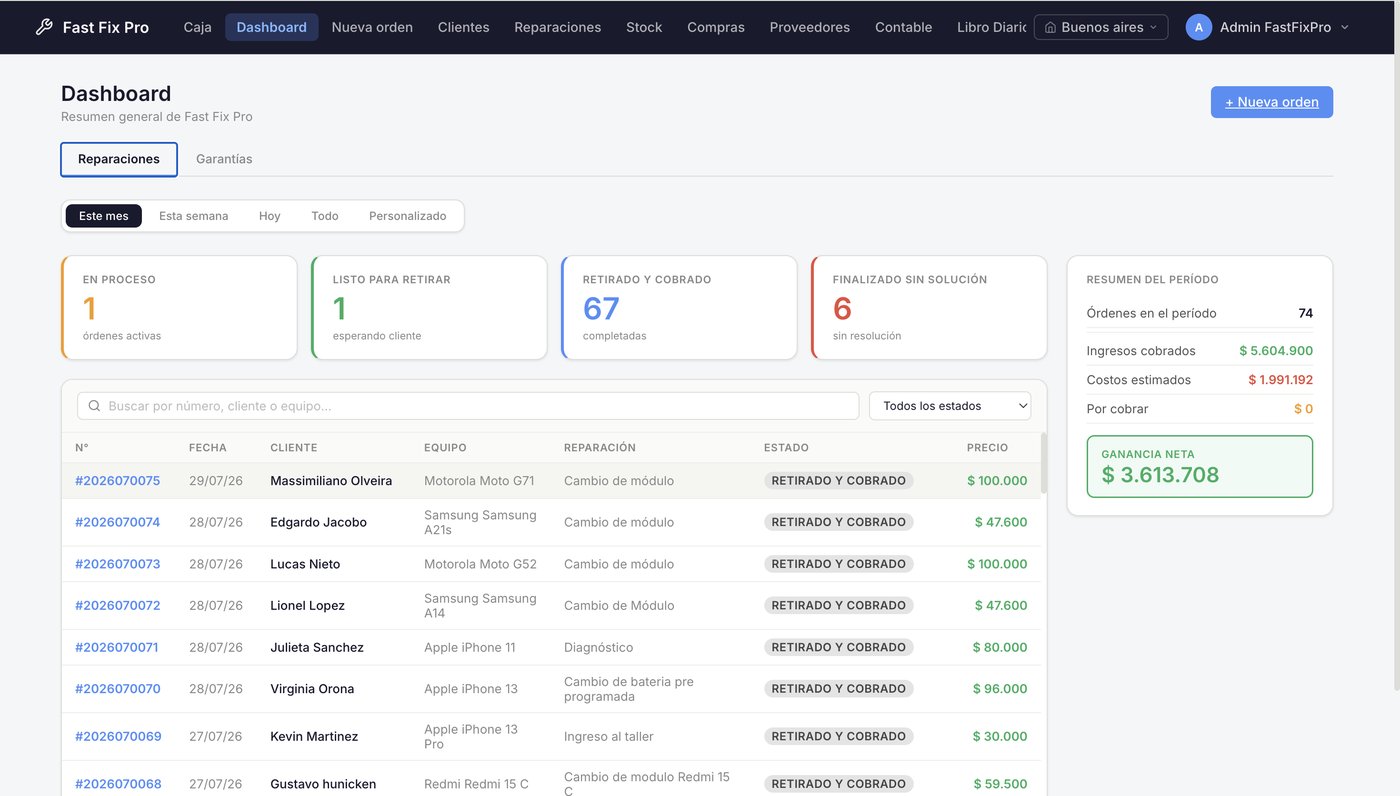Viewport: 1400px width, 796px height.
Task: Click the Ganancia neta $ 3.613.708 box
Action: click(1200, 466)
